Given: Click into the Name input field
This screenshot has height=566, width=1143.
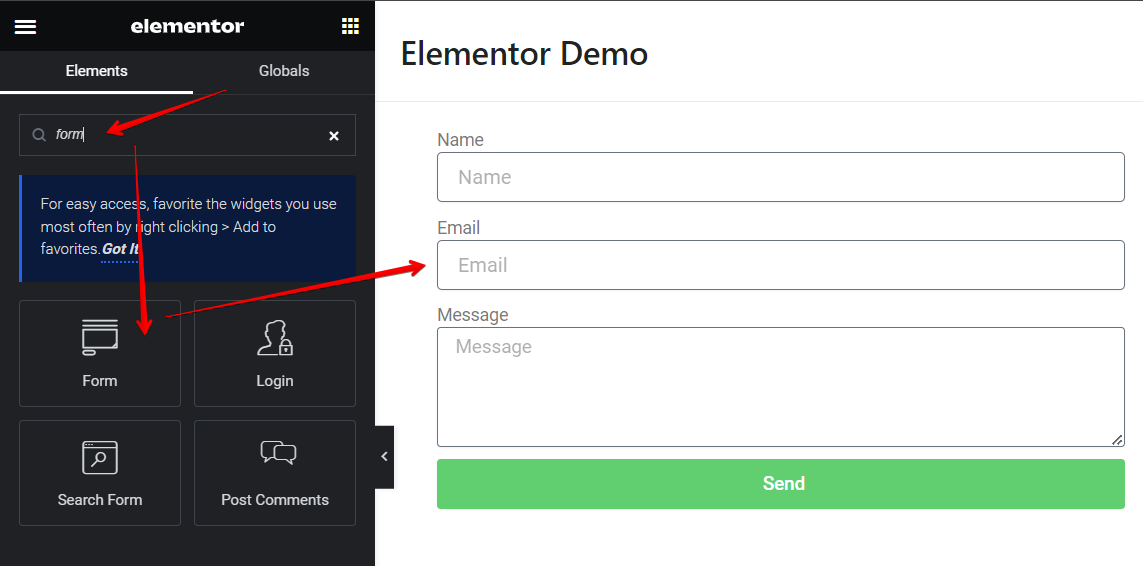Looking at the screenshot, I should (780, 177).
